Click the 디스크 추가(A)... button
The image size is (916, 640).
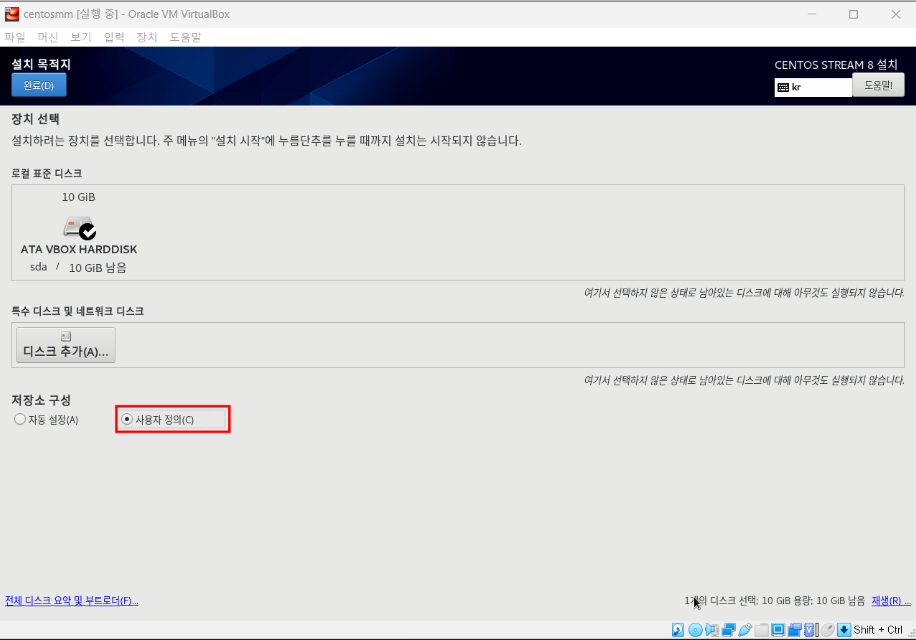[66, 345]
